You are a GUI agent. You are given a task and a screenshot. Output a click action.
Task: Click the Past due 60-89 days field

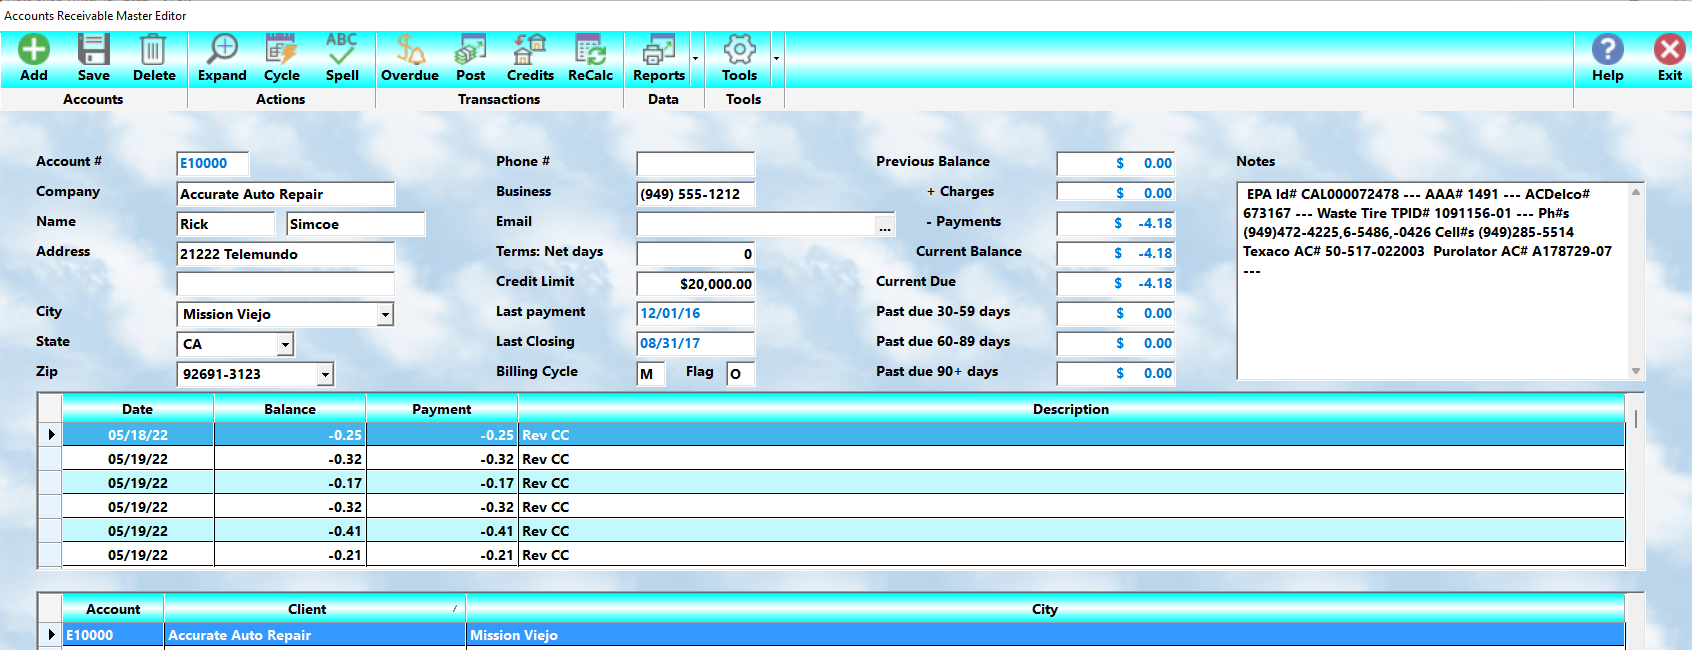coord(1116,343)
